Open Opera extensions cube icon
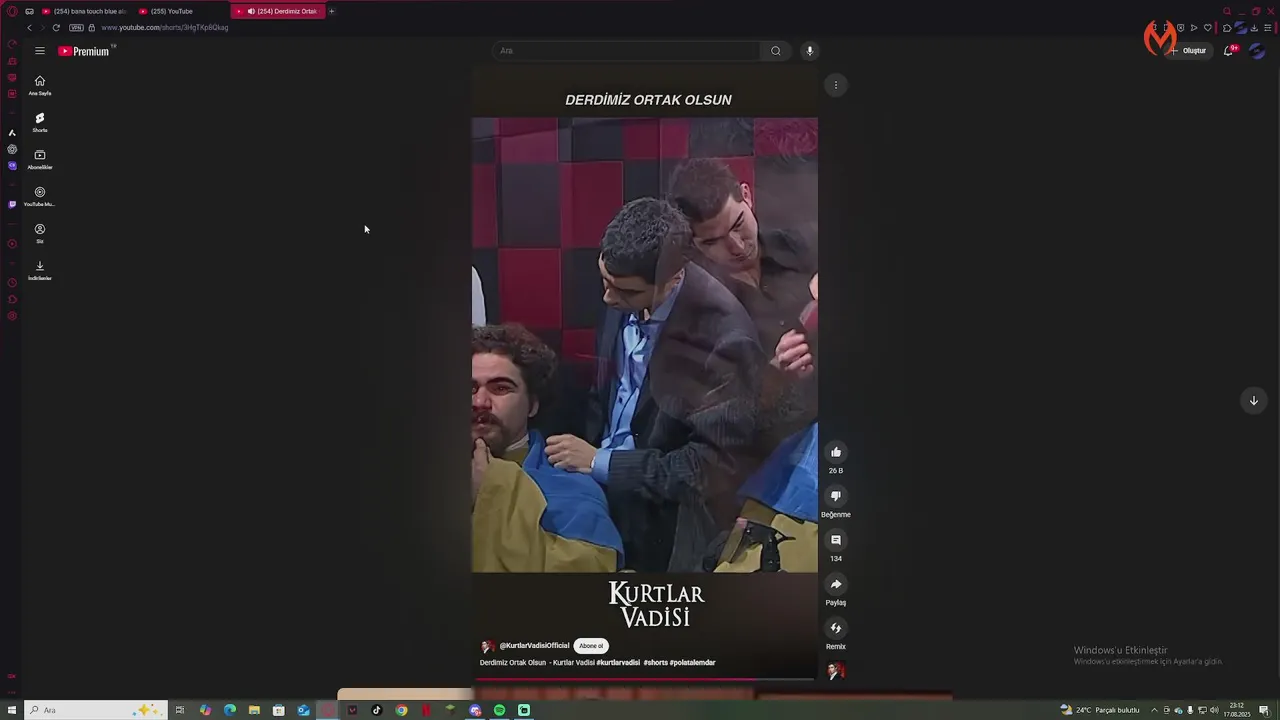The height and width of the screenshot is (720, 1280). pos(1228,28)
